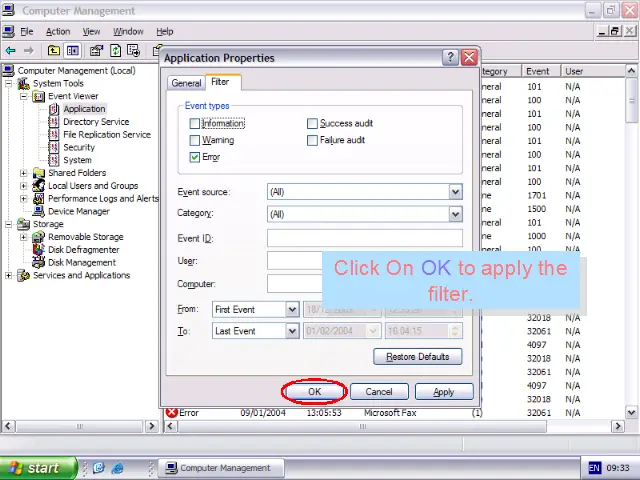Open the Category dropdown

tap(456, 214)
